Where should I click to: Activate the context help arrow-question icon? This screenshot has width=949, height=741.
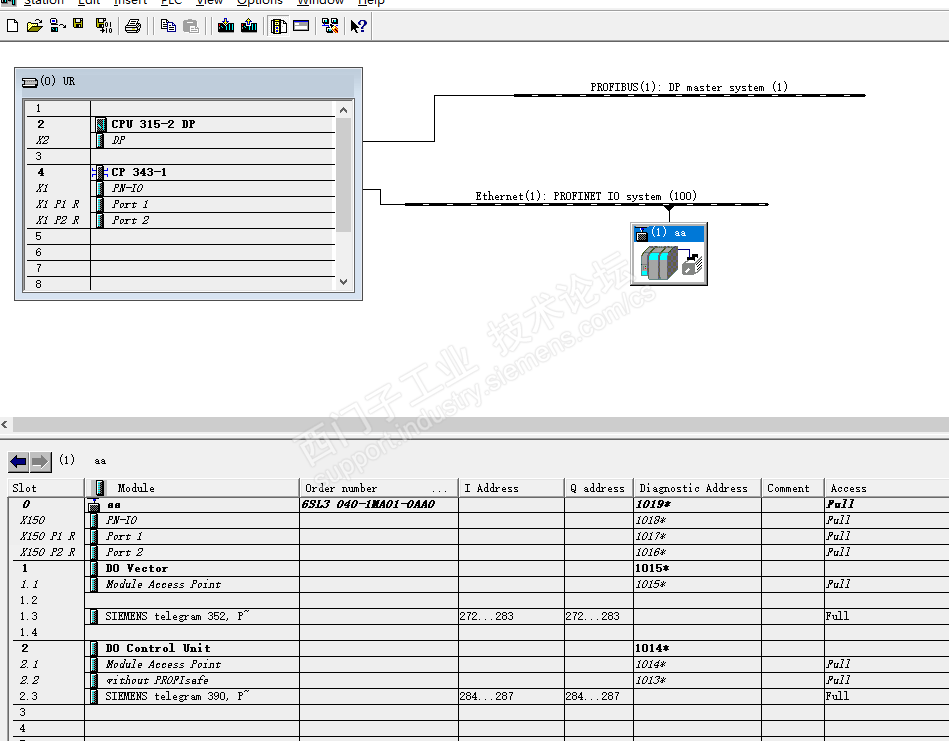click(x=359, y=26)
